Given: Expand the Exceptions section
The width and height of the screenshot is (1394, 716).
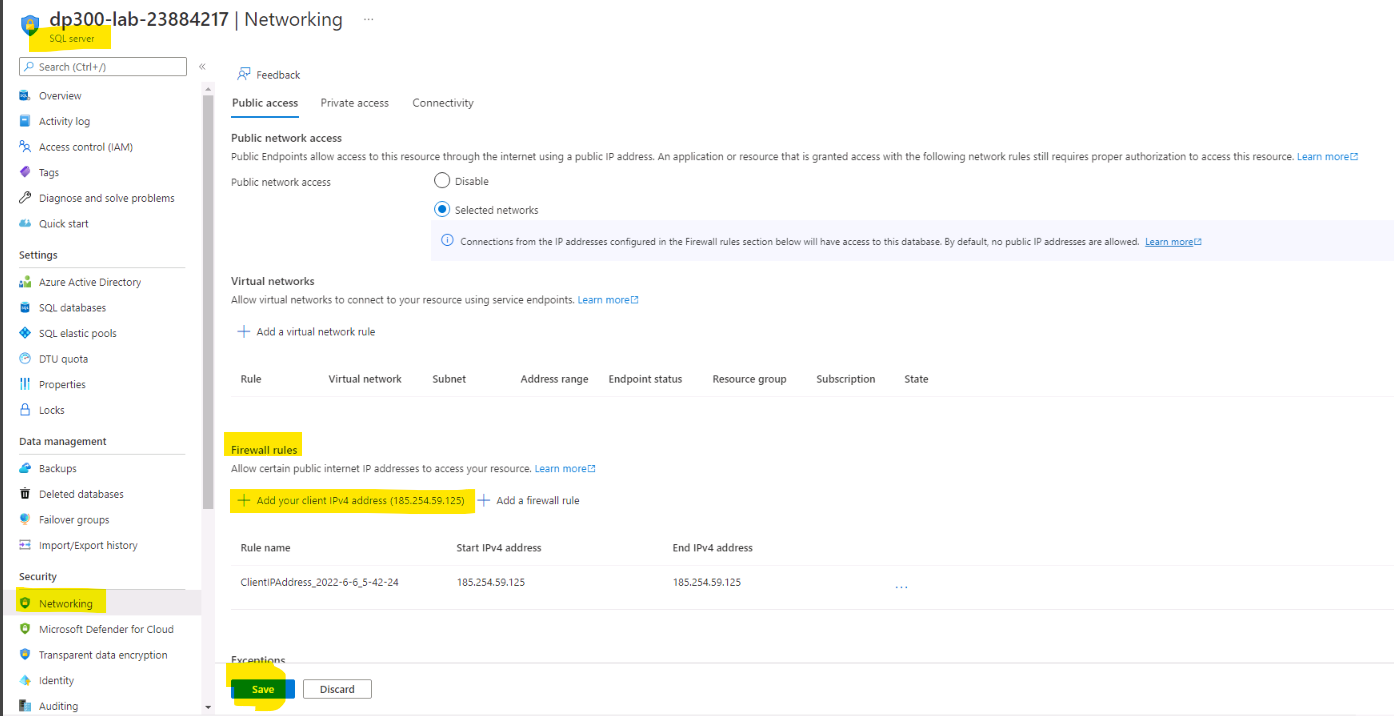Looking at the screenshot, I should 257,660.
